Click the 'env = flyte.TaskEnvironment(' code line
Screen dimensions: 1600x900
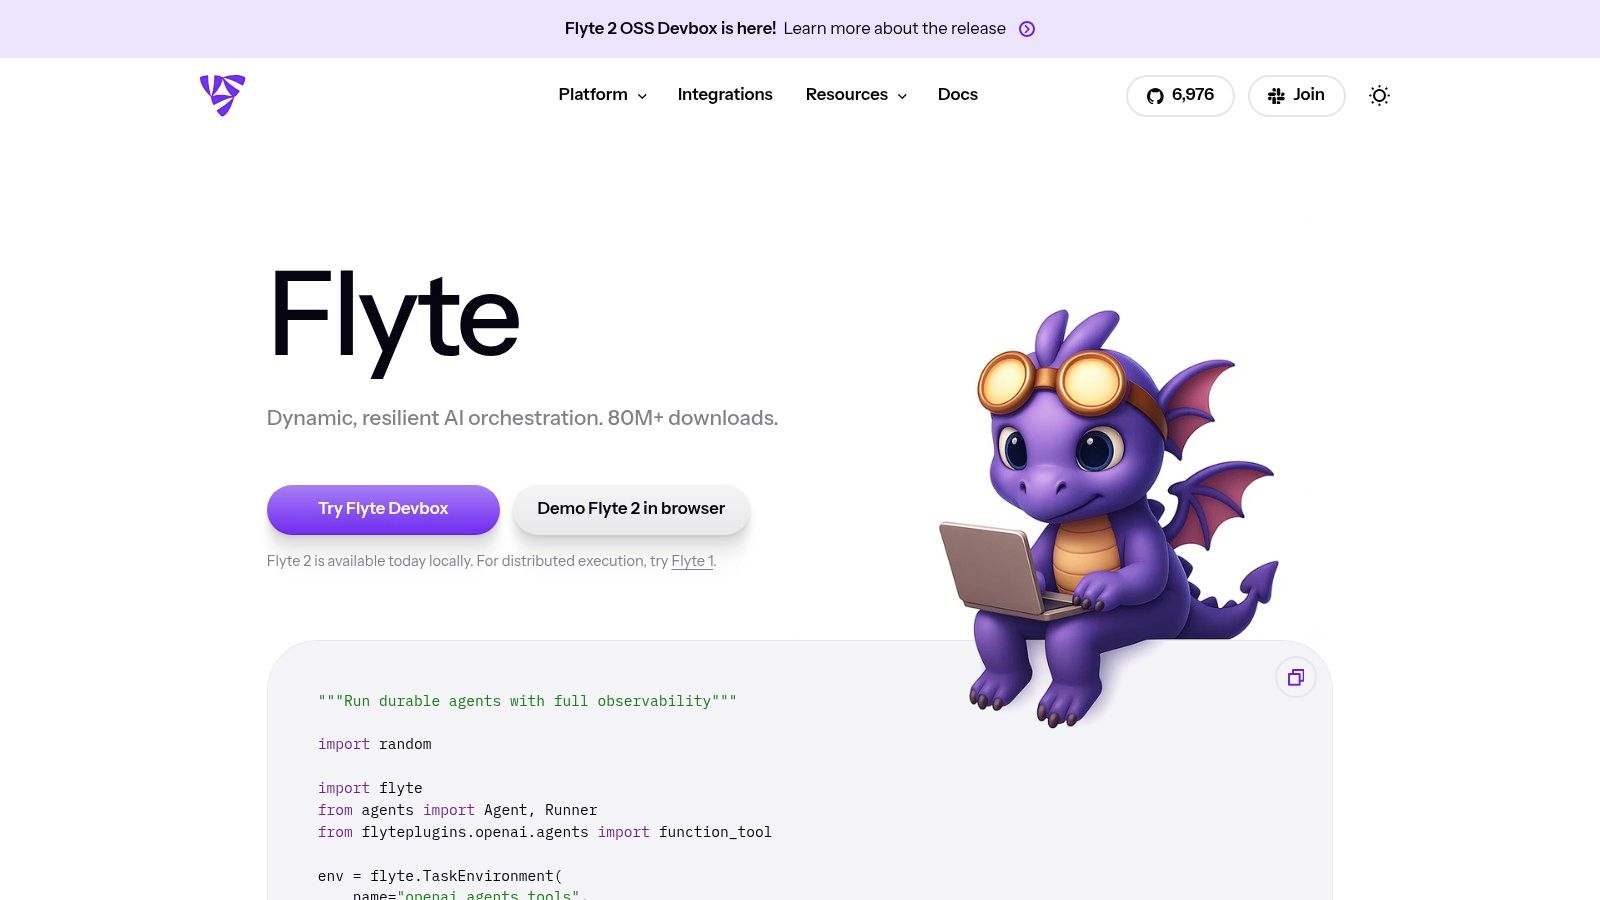pos(440,876)
